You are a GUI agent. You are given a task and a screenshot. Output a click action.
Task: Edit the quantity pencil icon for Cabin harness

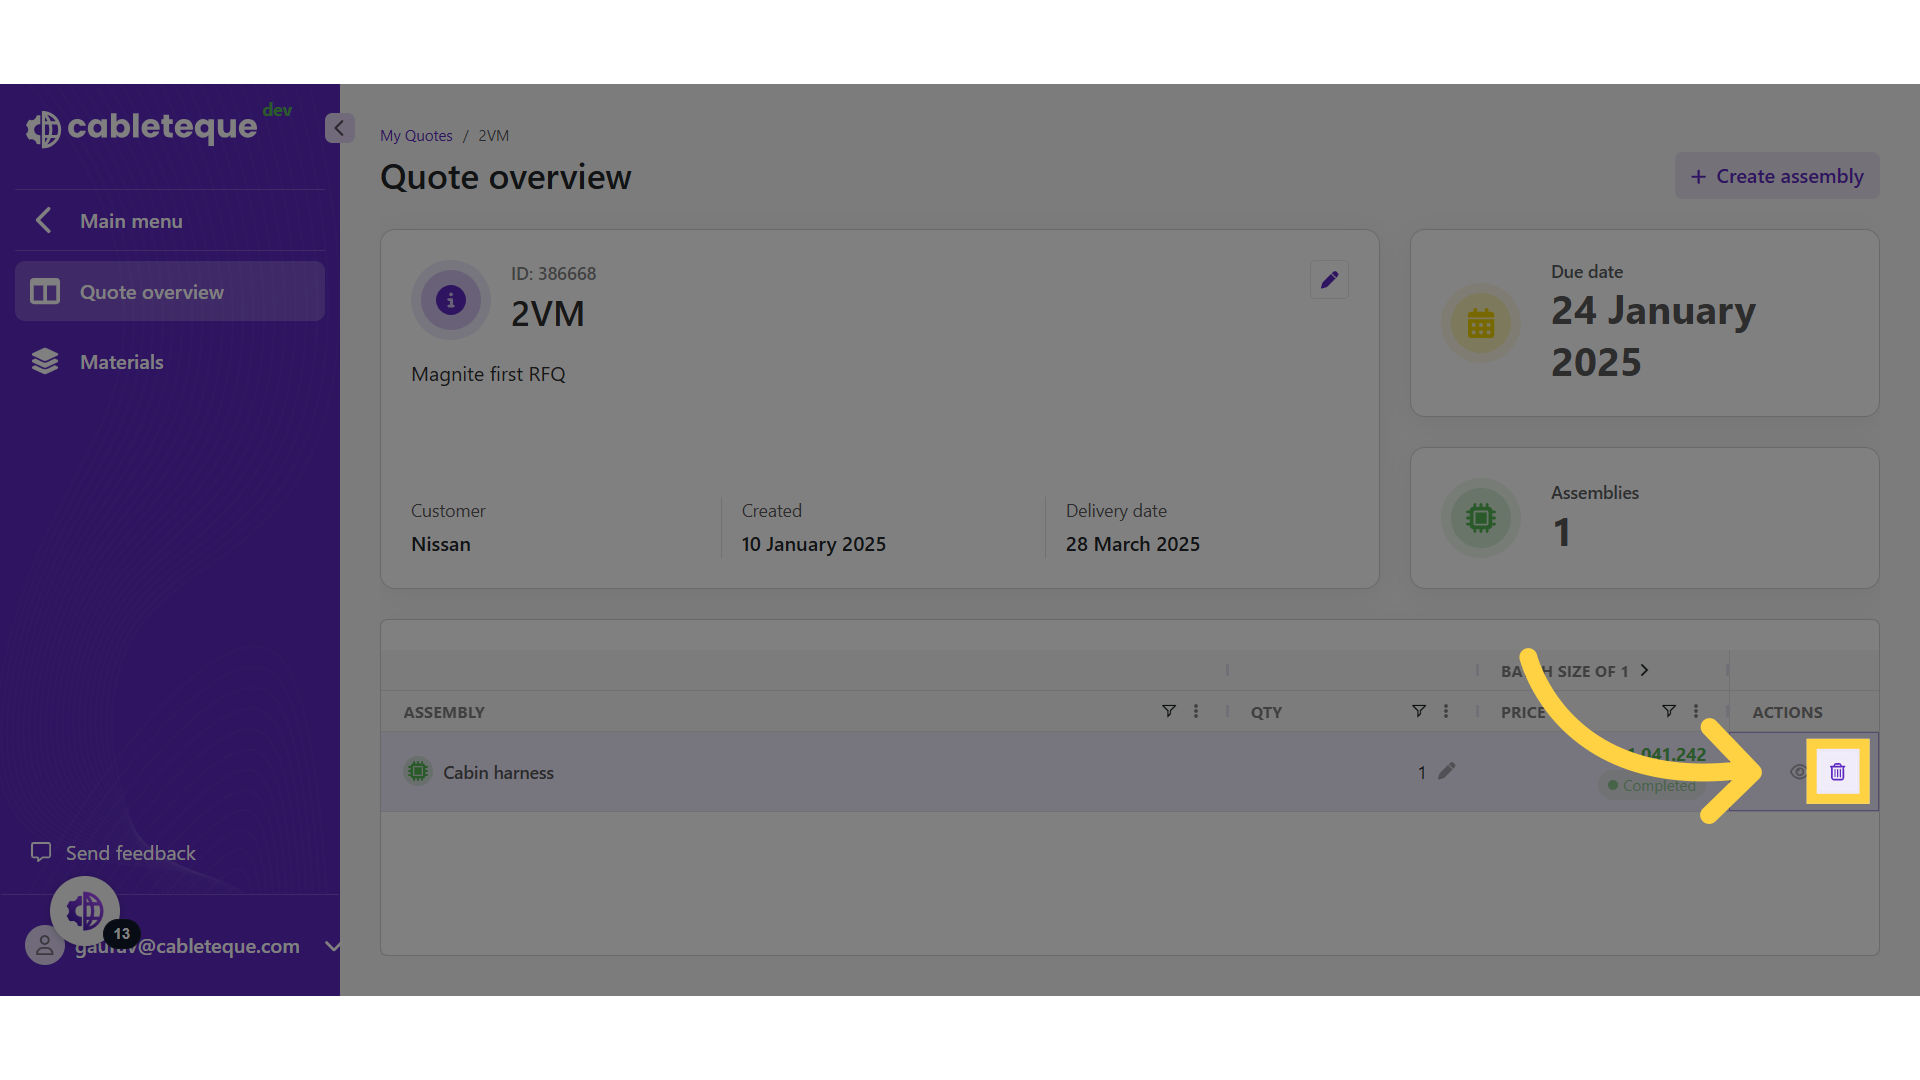(1447, 771)
